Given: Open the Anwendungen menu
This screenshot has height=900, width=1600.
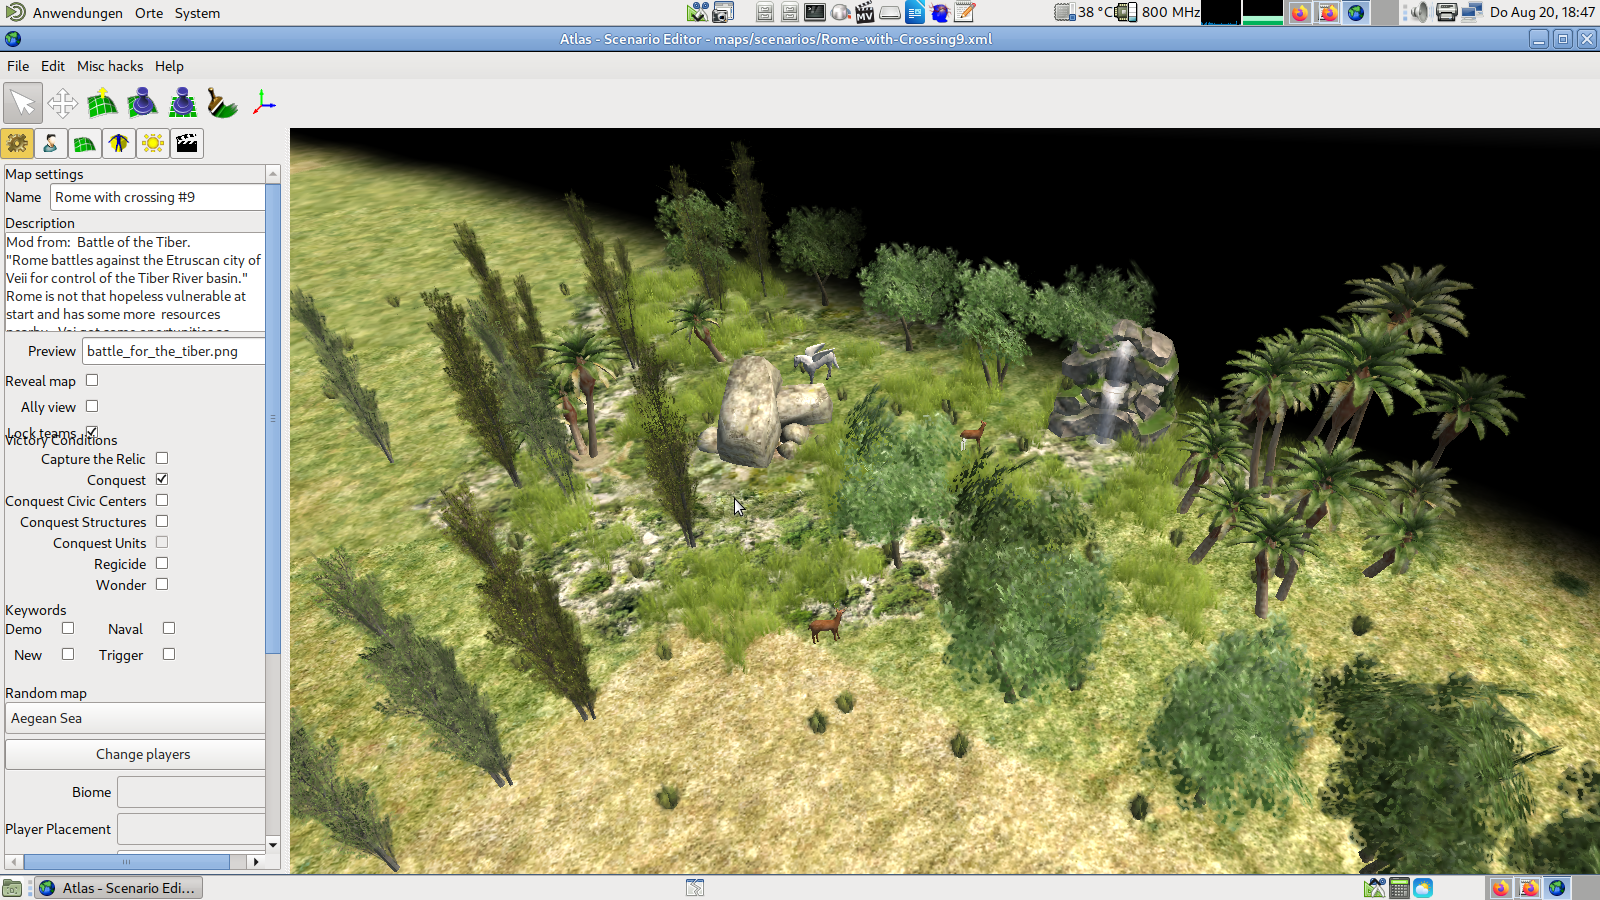Looking at the screenshot, I should pos(78,13).
